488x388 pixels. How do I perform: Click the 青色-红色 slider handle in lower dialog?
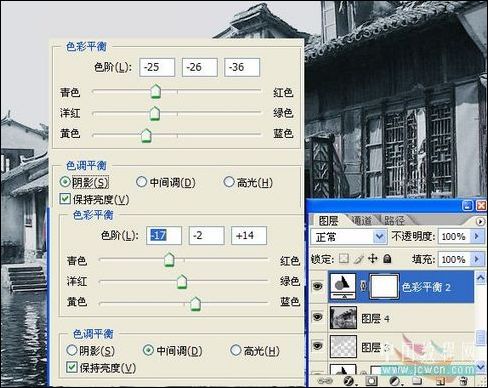169,259
